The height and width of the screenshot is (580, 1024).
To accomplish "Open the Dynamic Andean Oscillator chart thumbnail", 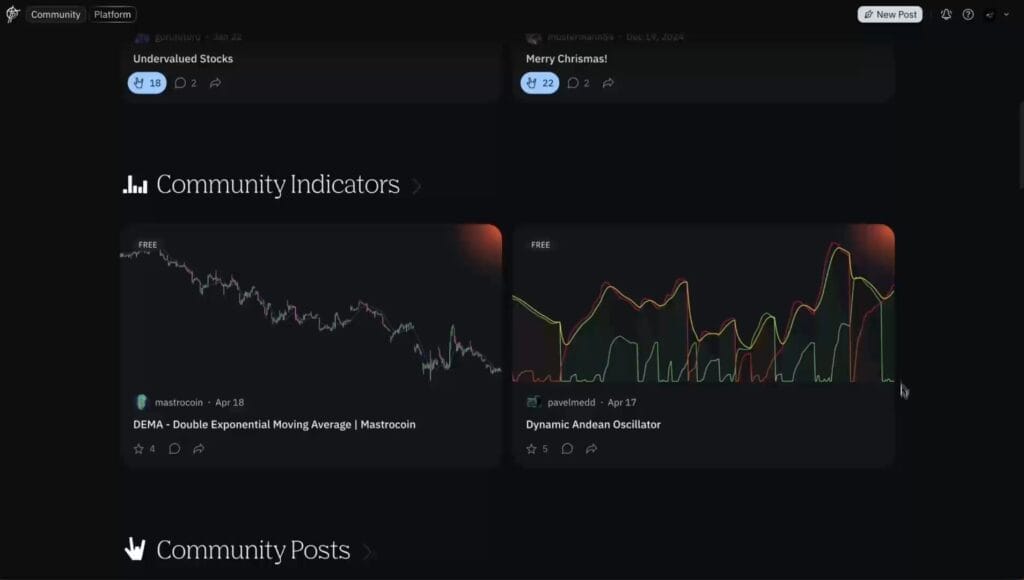I will [703, 304].
